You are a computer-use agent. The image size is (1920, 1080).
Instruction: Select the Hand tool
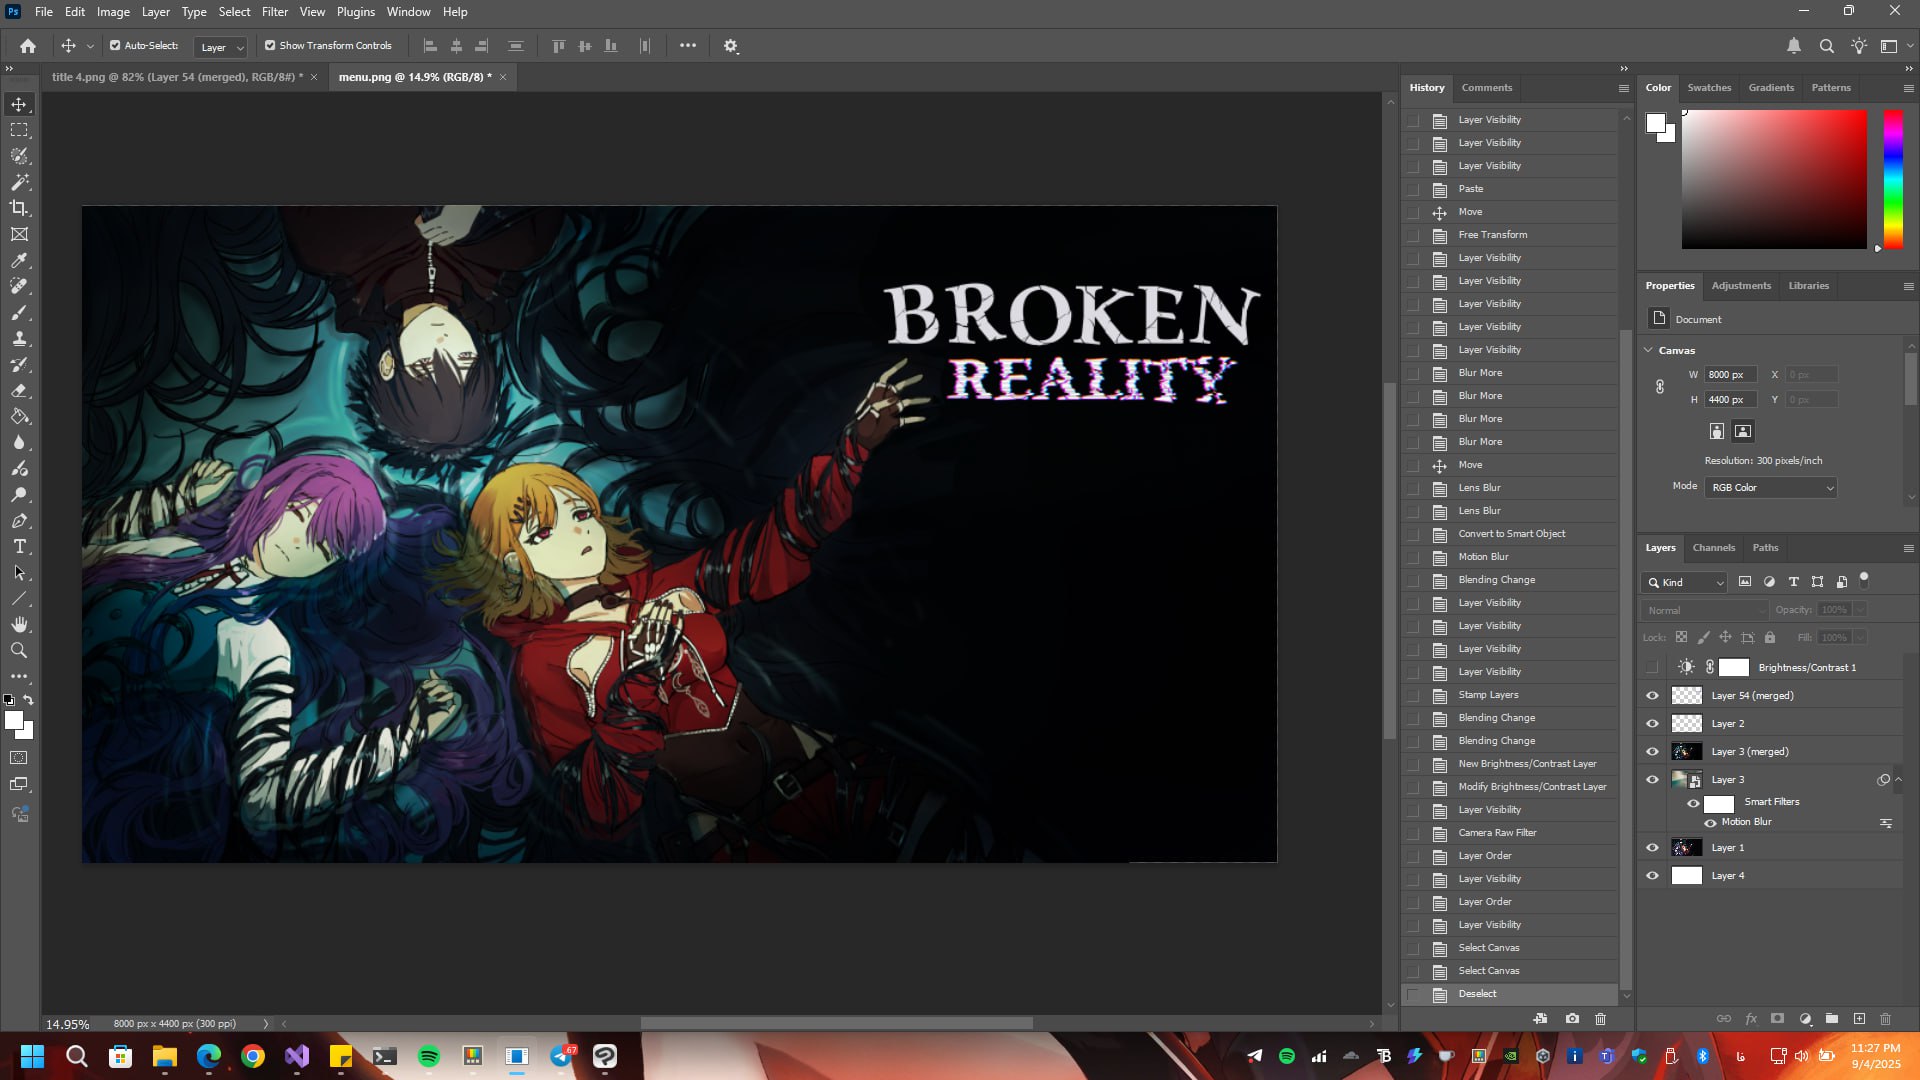click(x=19, y=625)
